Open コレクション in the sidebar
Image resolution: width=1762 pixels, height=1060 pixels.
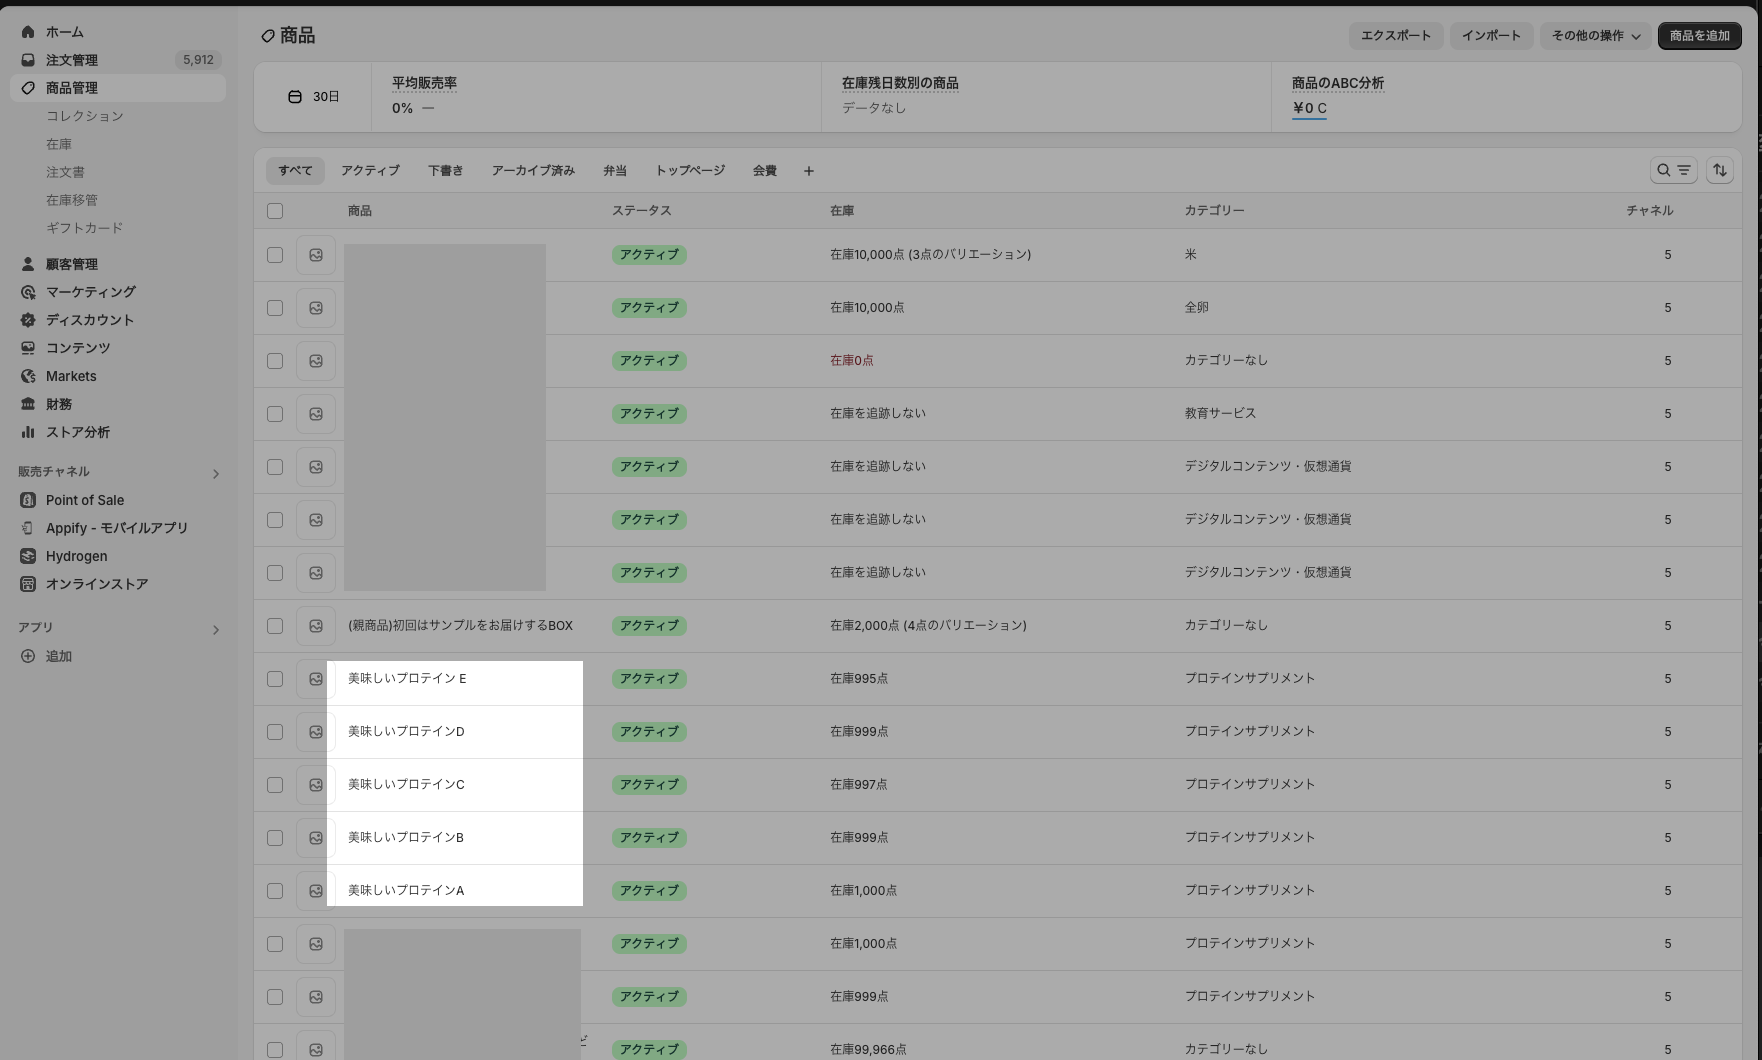(85, 116)
